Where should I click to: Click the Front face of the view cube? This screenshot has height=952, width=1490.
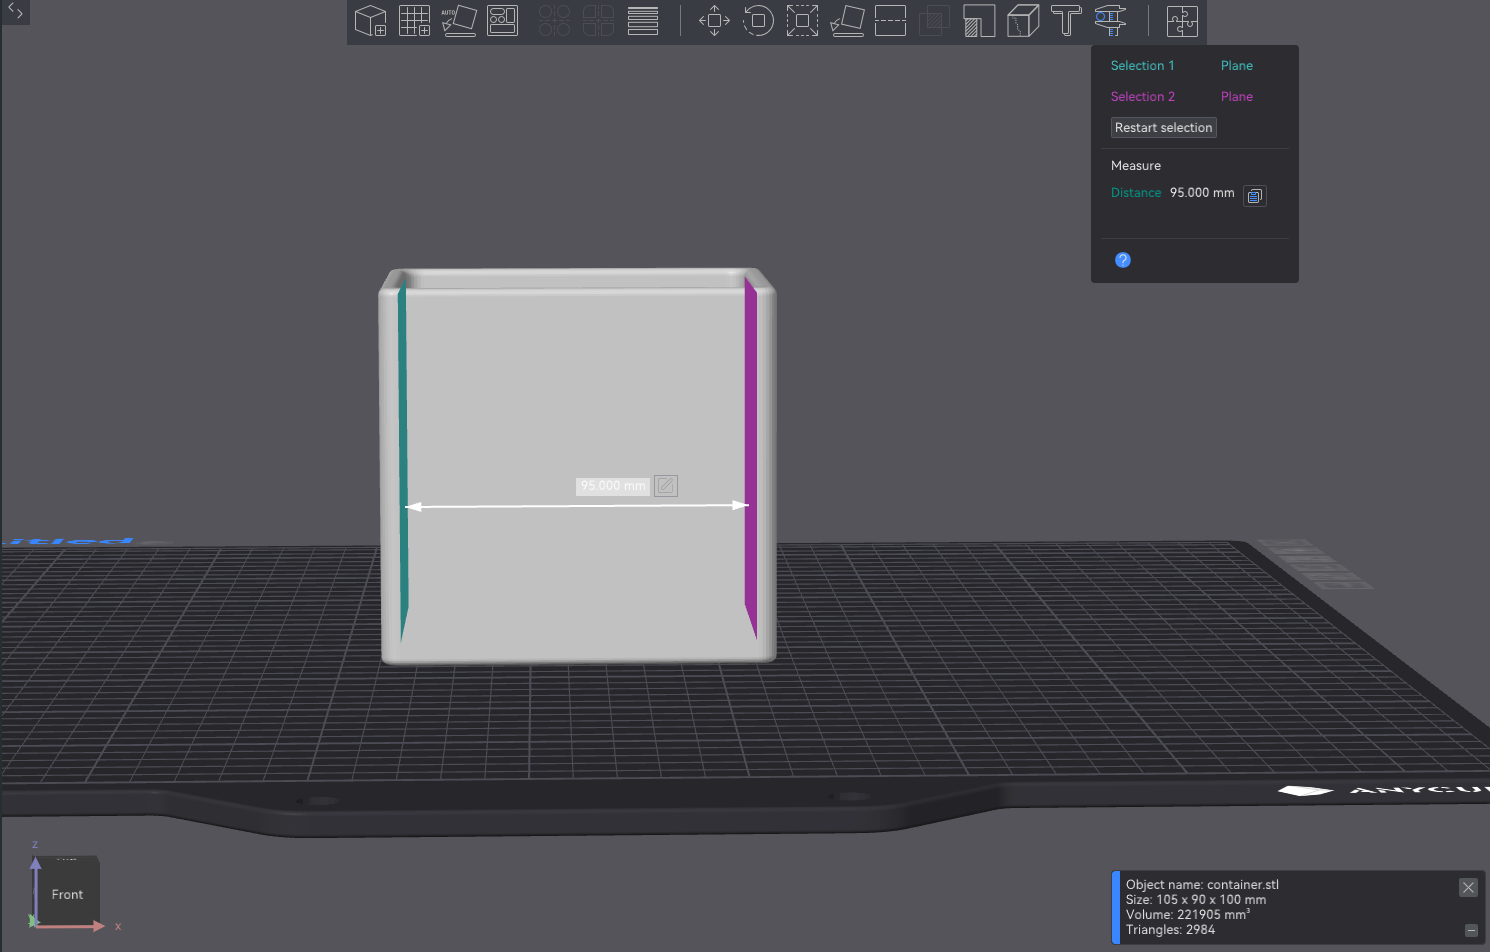67,894
